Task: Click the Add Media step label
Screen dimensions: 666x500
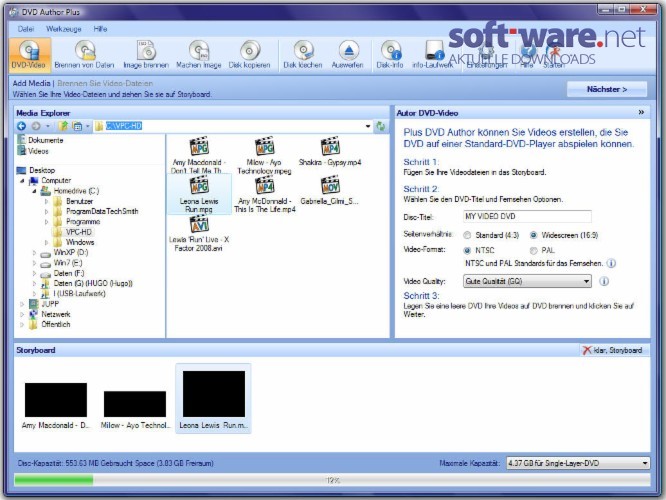Action: 31,83
